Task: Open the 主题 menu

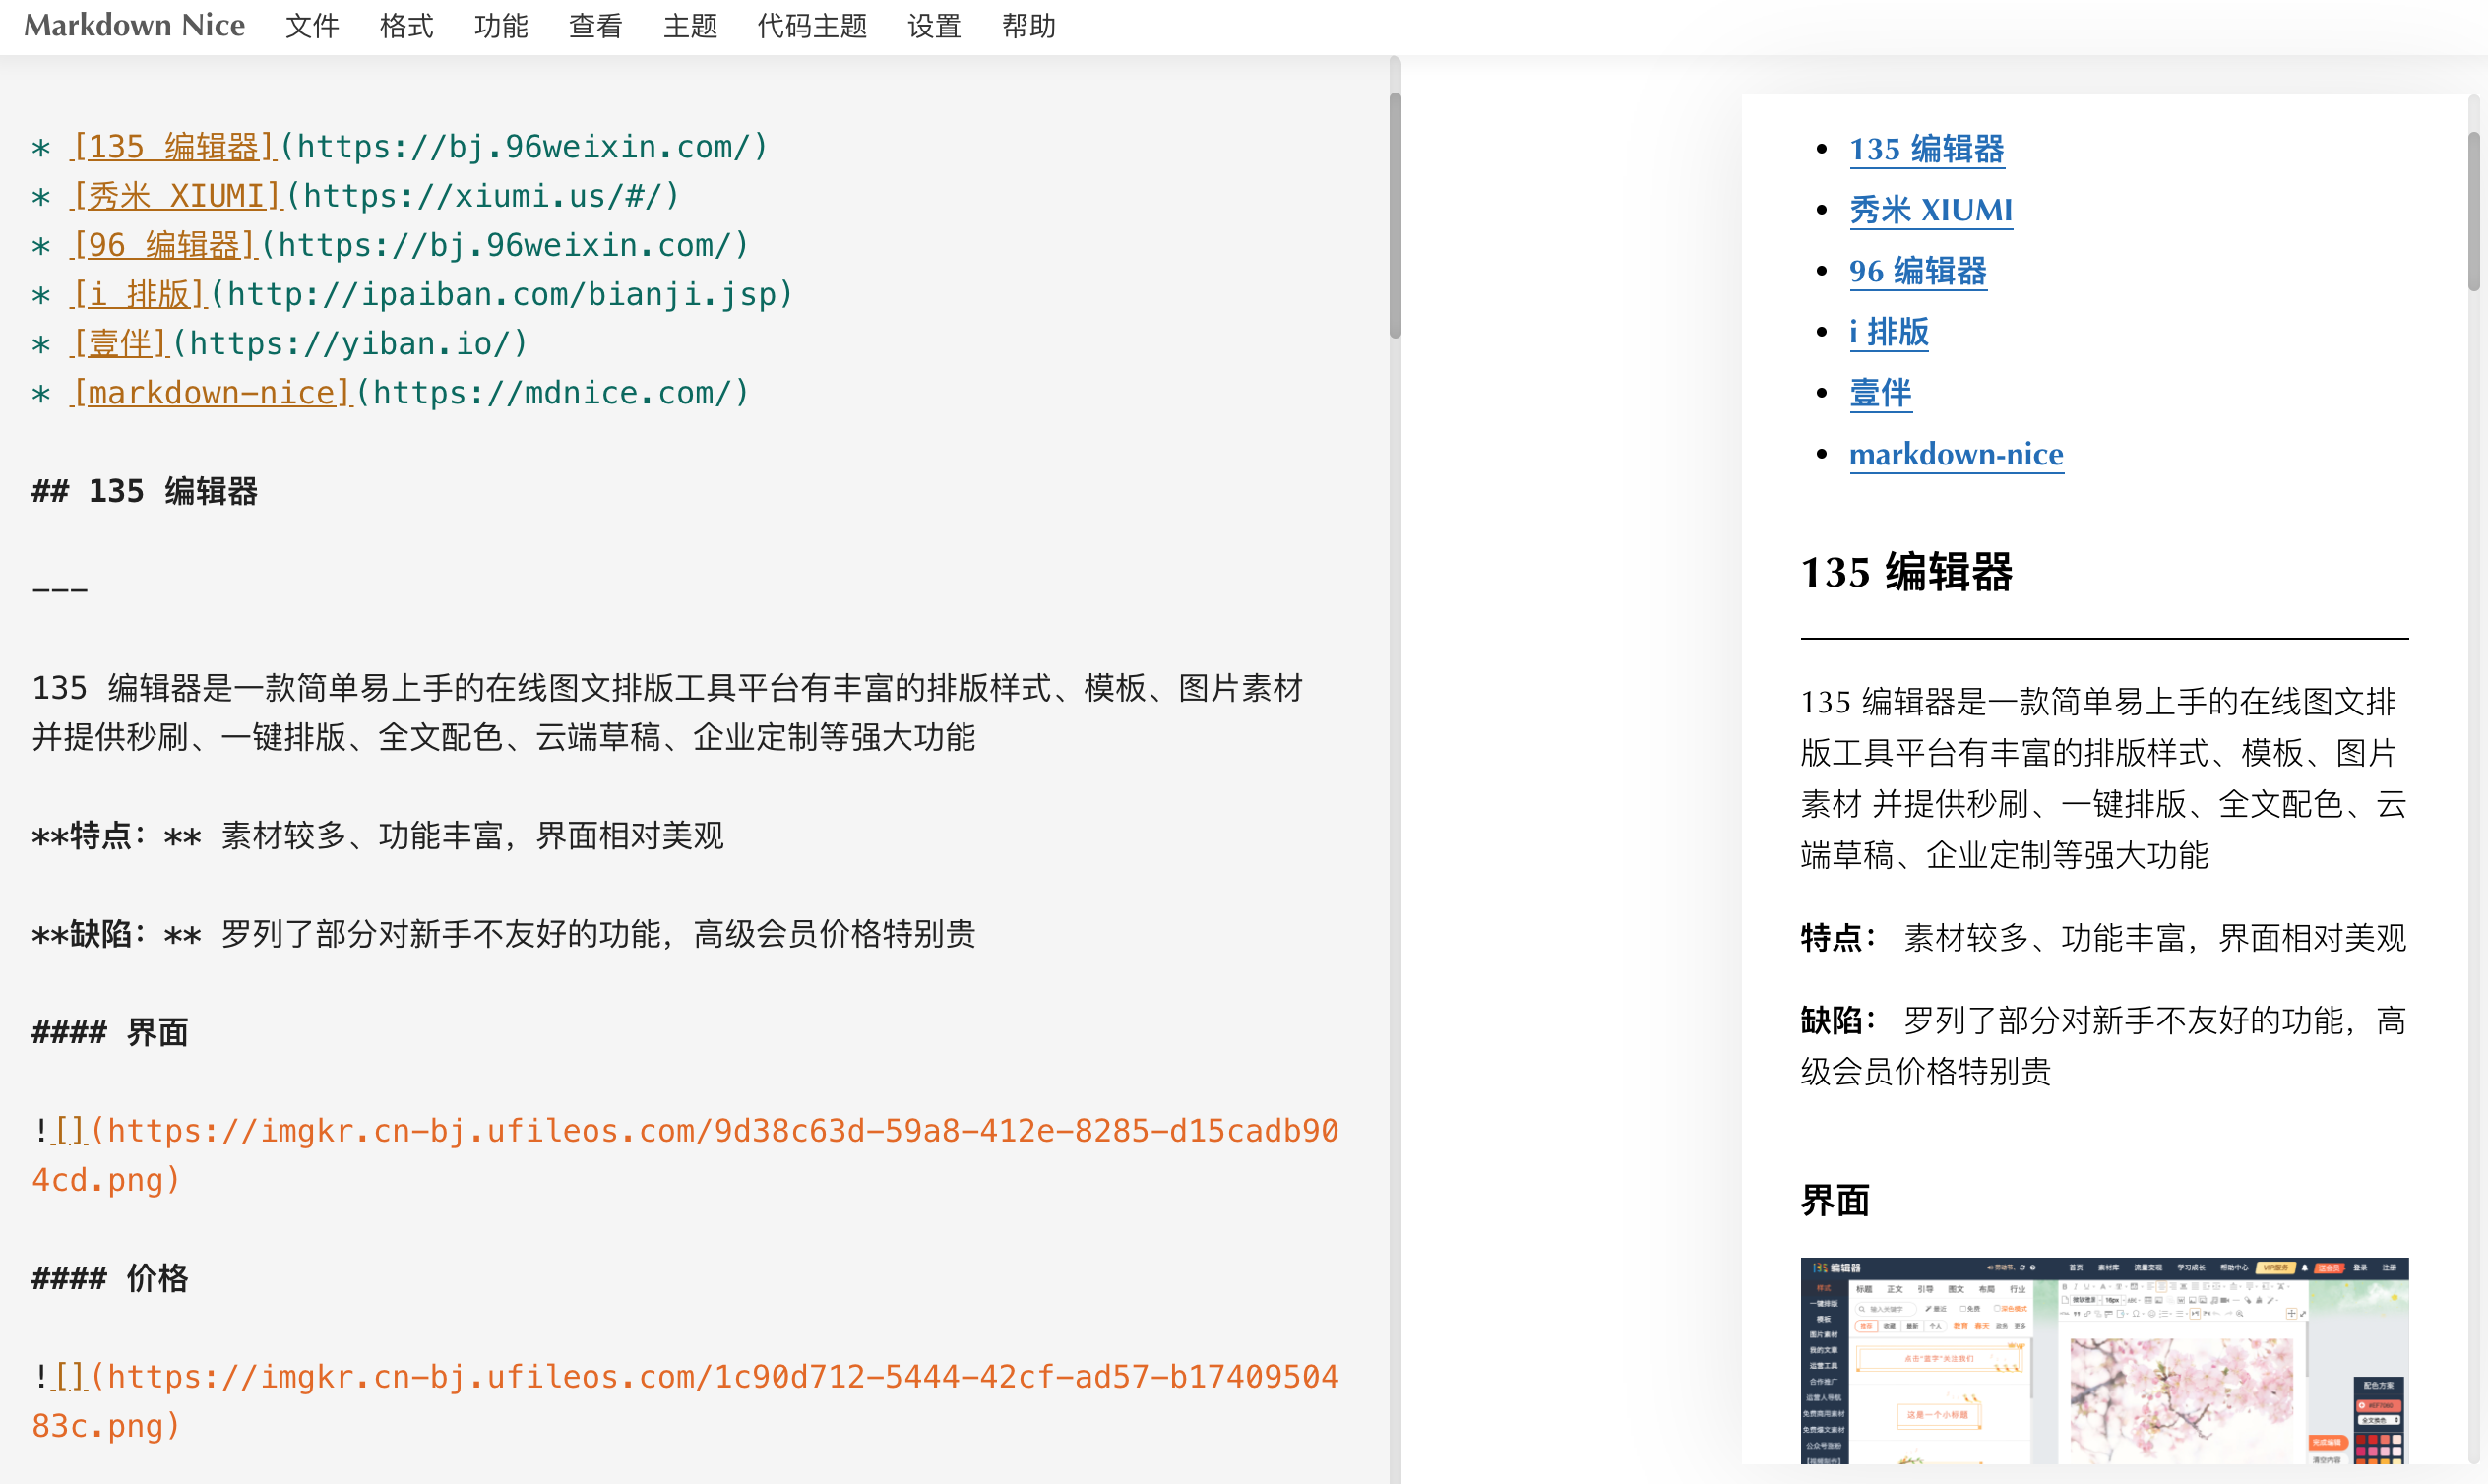Action: (690, 26)
